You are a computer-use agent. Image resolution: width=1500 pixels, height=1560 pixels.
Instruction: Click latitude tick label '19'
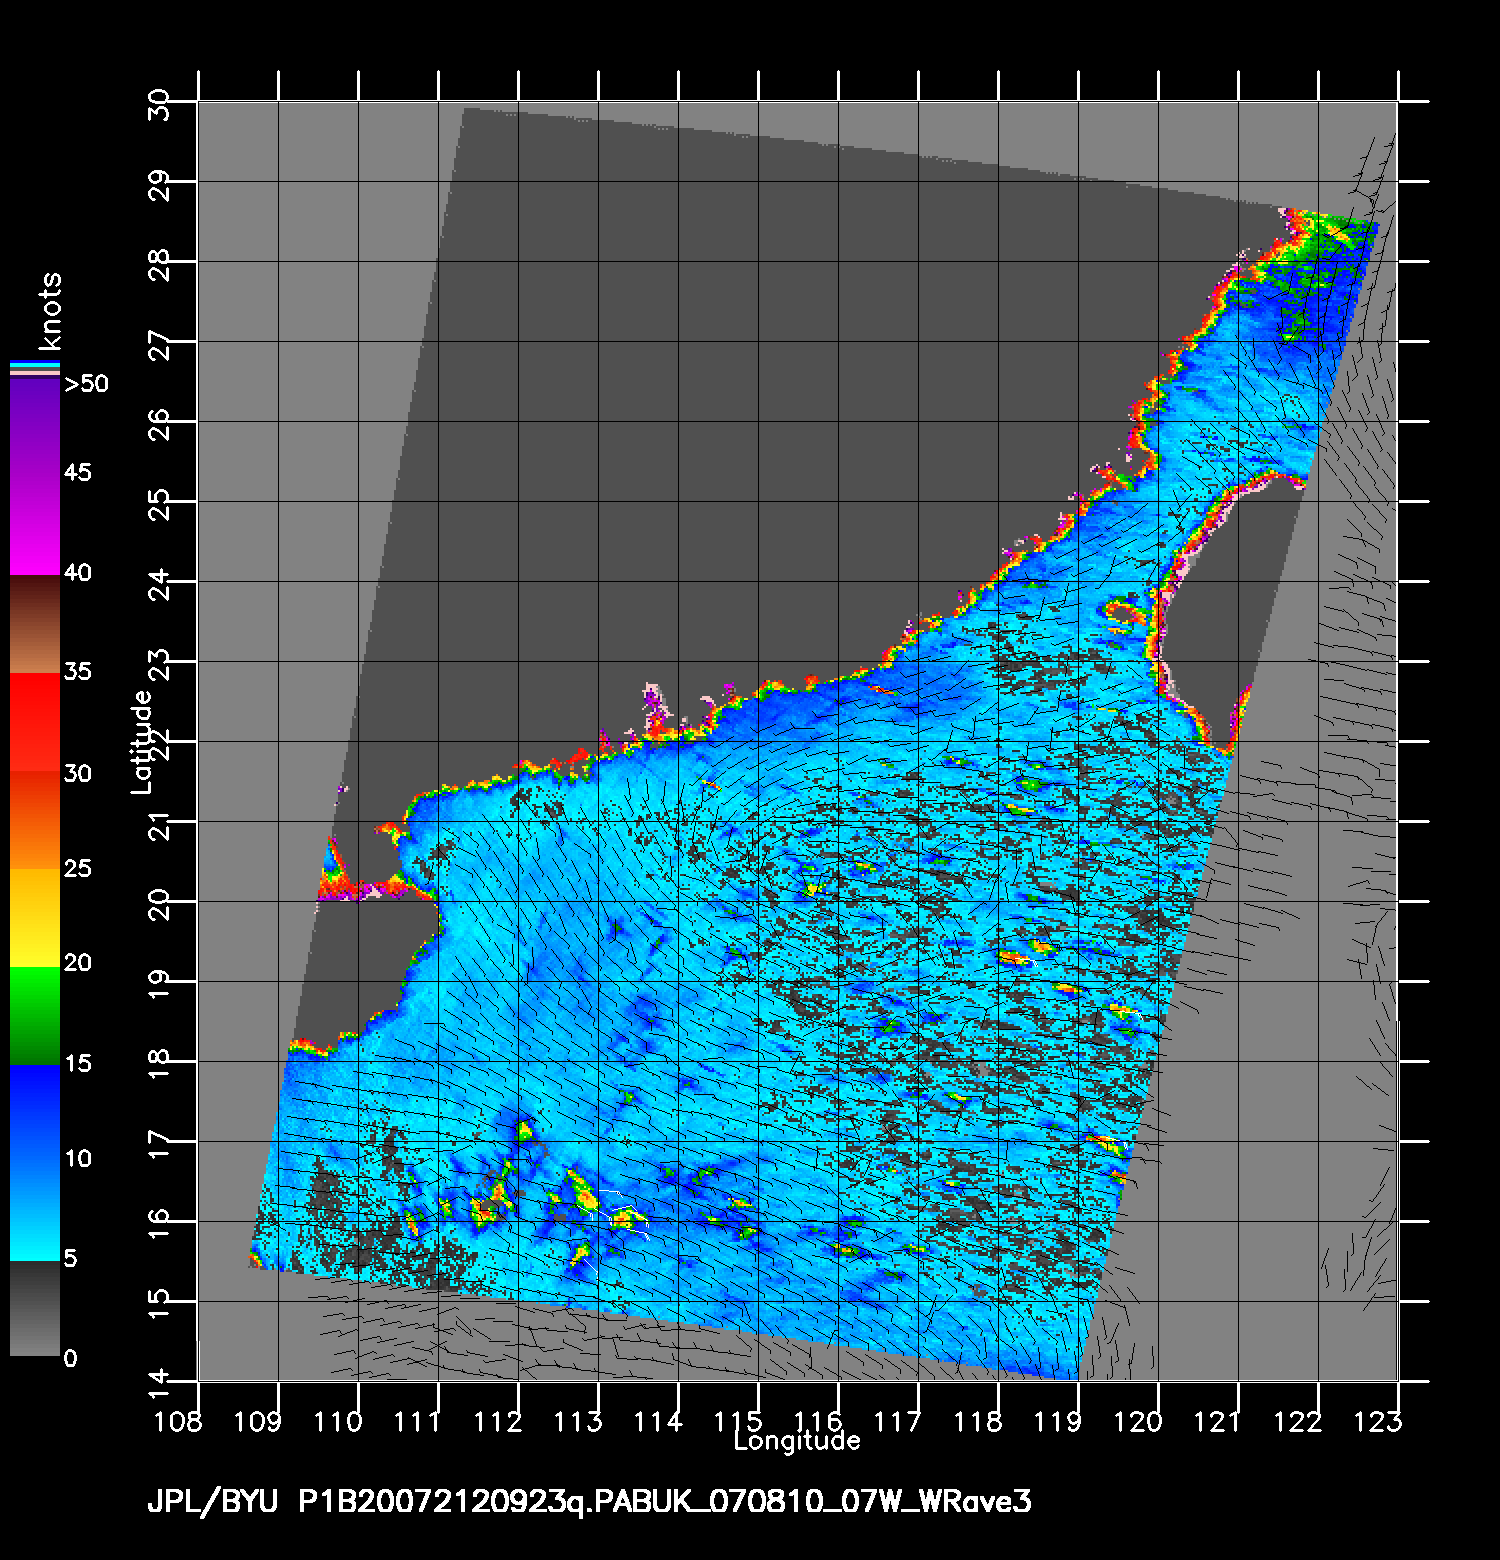[x=160, y=982]
